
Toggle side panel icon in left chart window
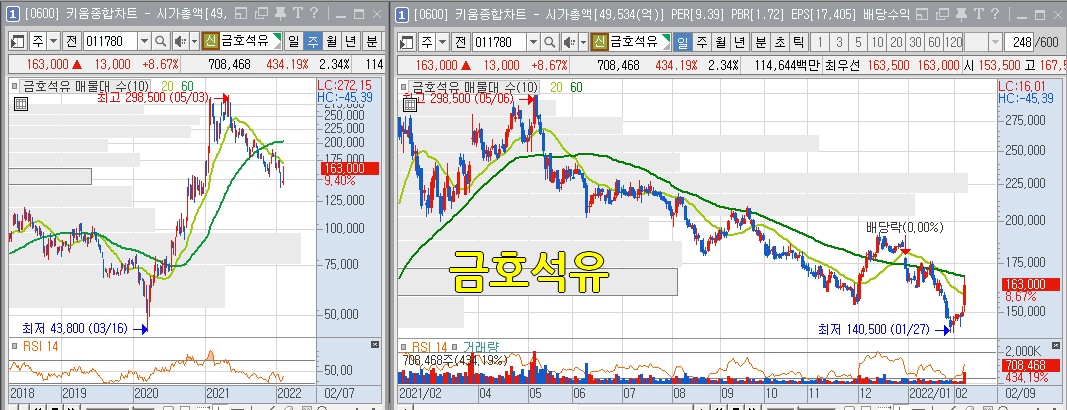tap(18, 42)
